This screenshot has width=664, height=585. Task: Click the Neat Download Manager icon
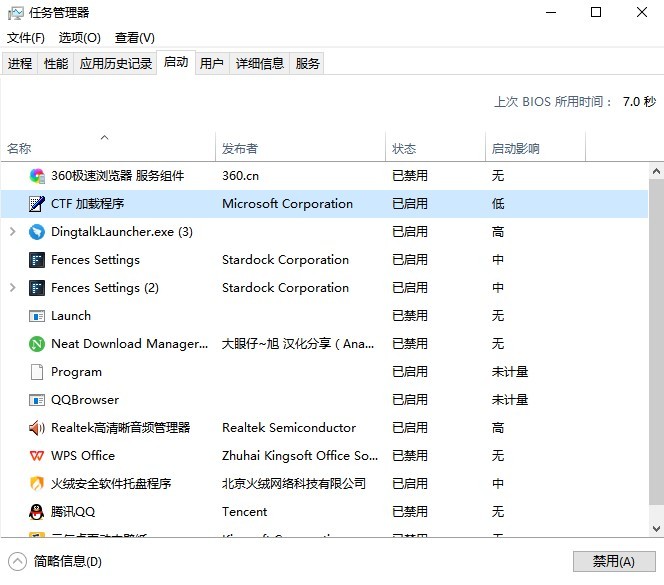pyautogui.click(x=37, y=344)
